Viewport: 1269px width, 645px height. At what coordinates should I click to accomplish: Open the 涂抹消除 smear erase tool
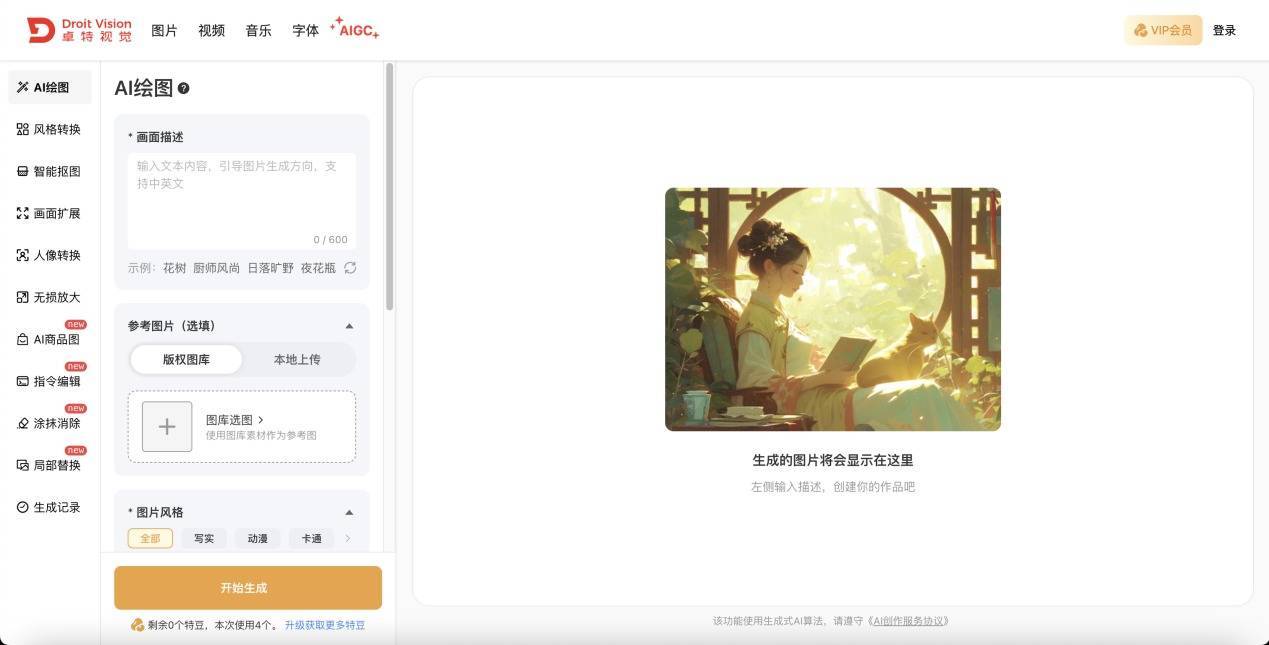tap(49, 423)
